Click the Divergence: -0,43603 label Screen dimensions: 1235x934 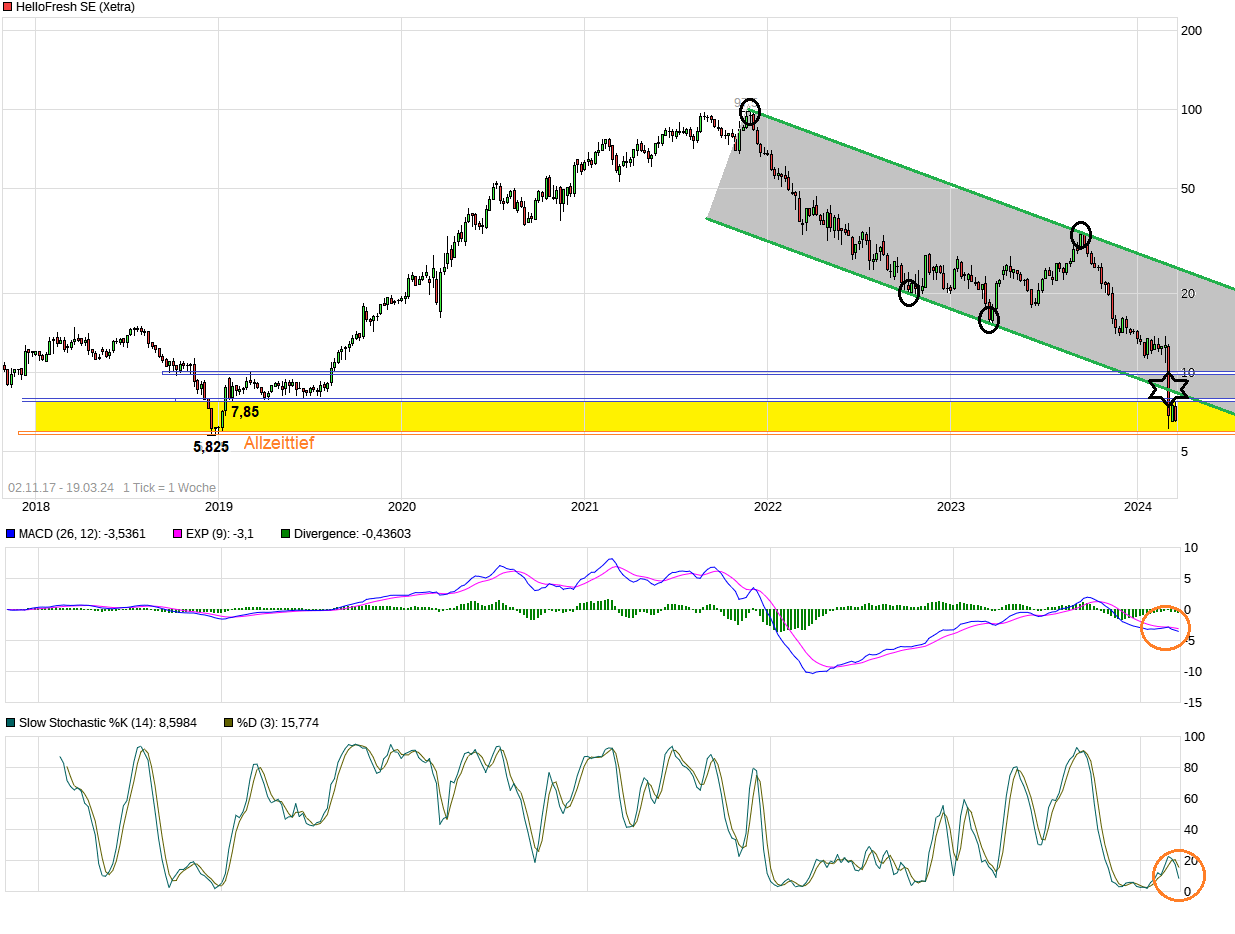pyautogui.click(x=352, y=534)
